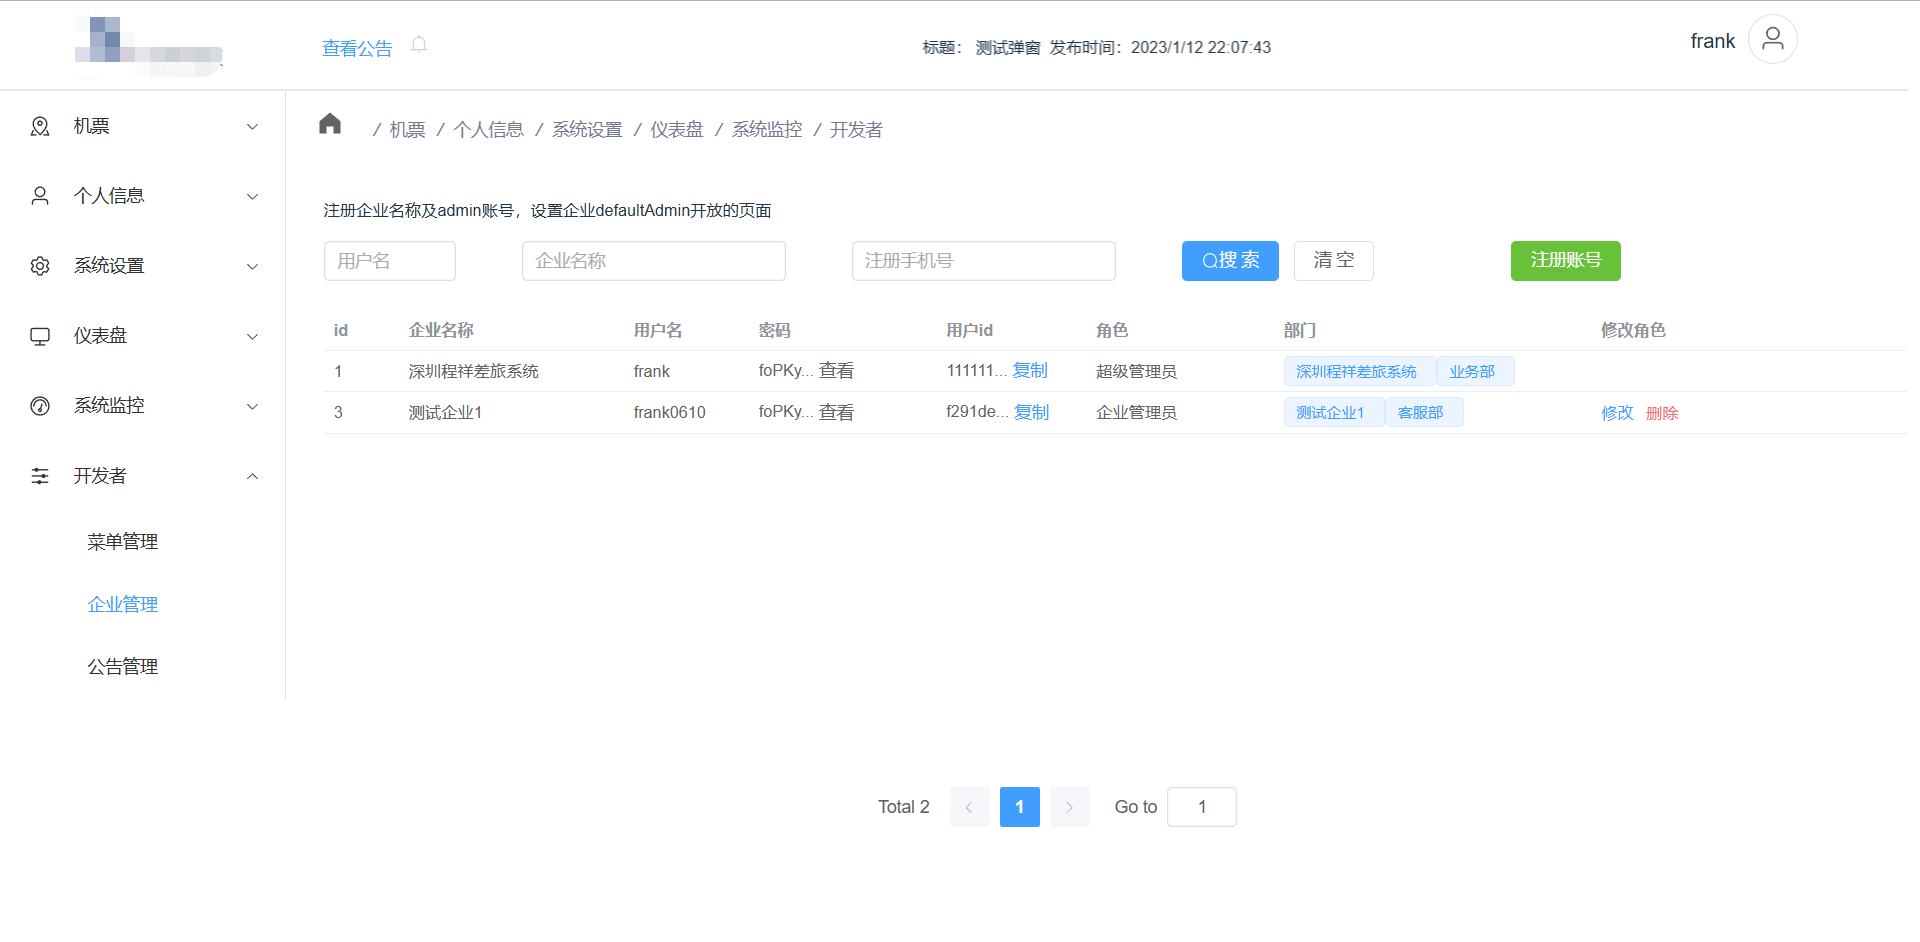This screenshot has width=1920, height=942.
Task: Click the 系统监控 gauge icon in sidebar
Action: point(40,406)
